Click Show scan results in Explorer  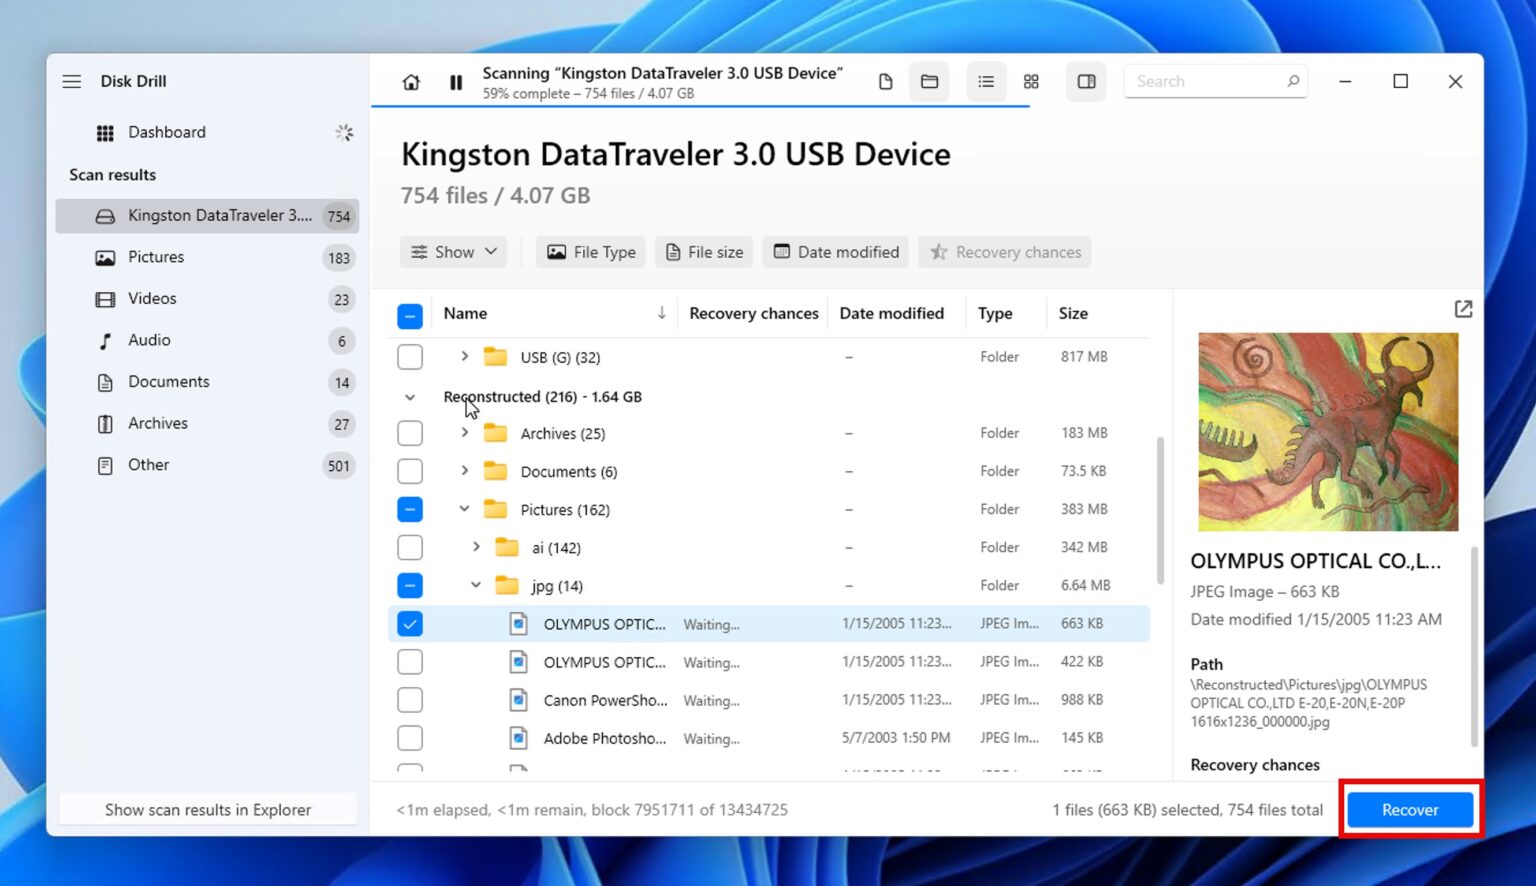(207, 809)
